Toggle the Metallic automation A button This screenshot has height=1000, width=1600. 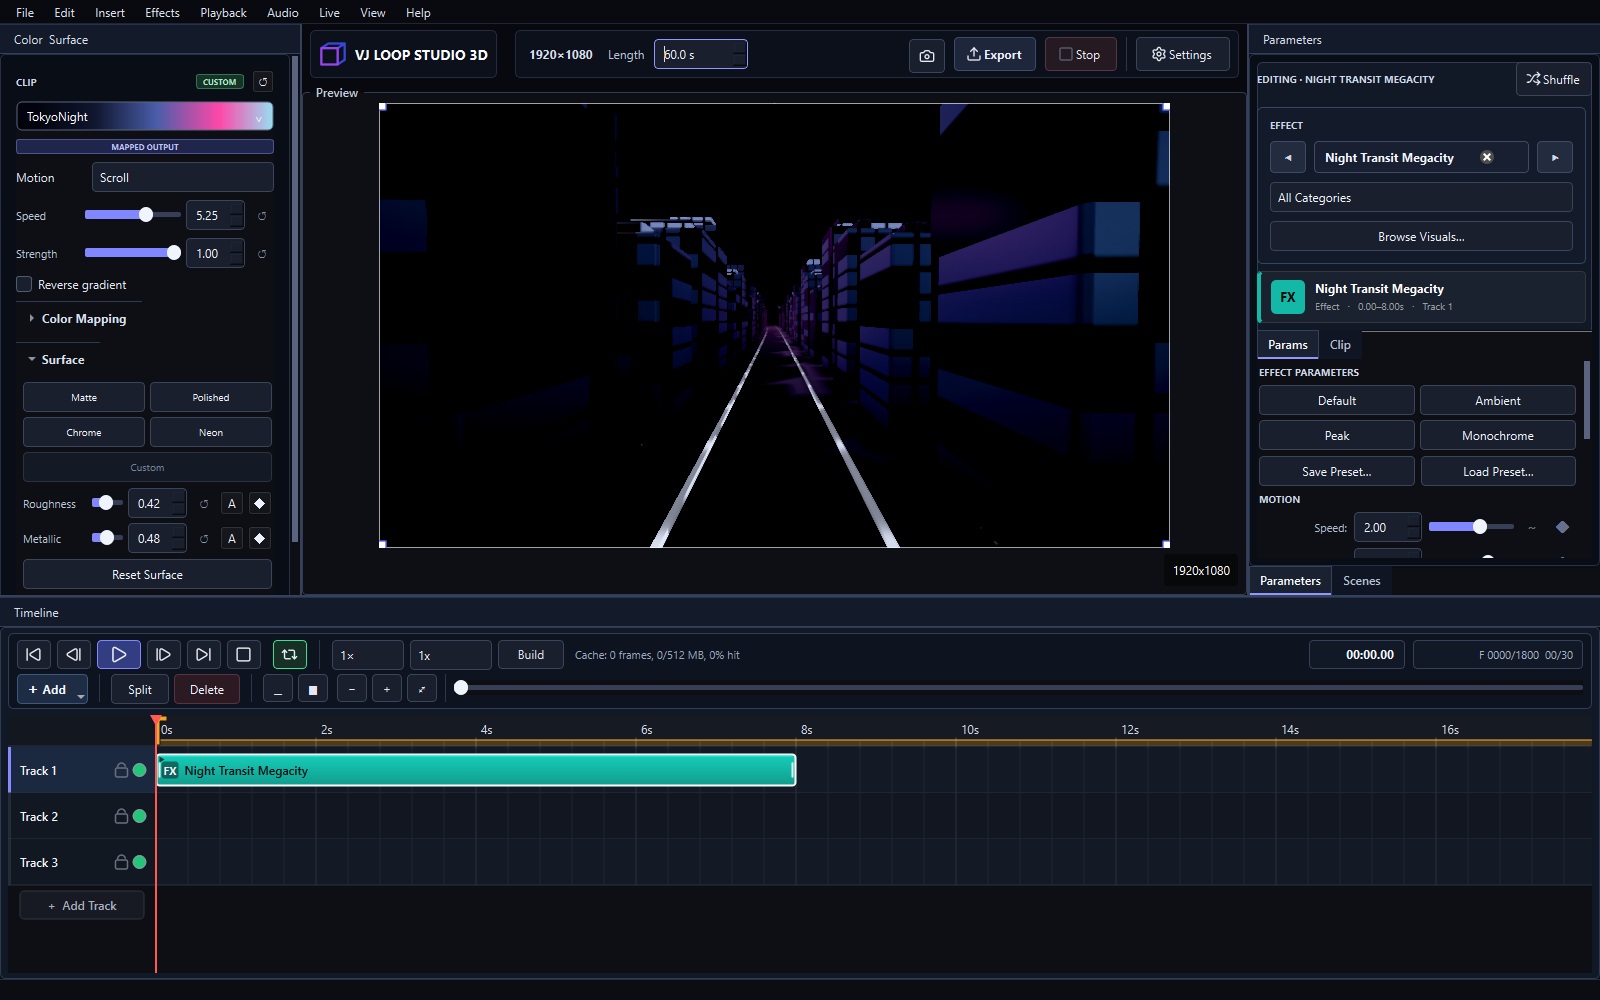[x=232, y=539]
